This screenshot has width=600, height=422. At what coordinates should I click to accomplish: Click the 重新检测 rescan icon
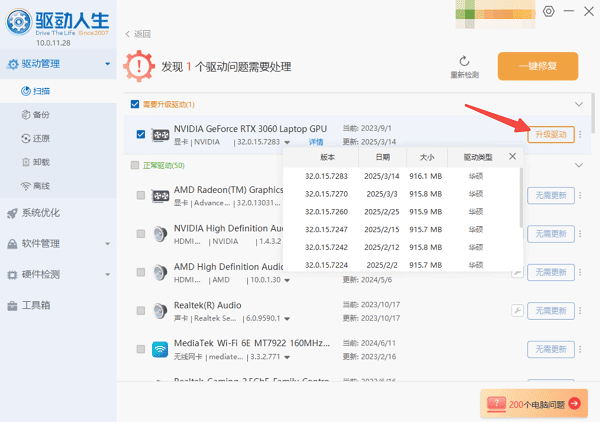pyautogui.click(x=465, y=61)
